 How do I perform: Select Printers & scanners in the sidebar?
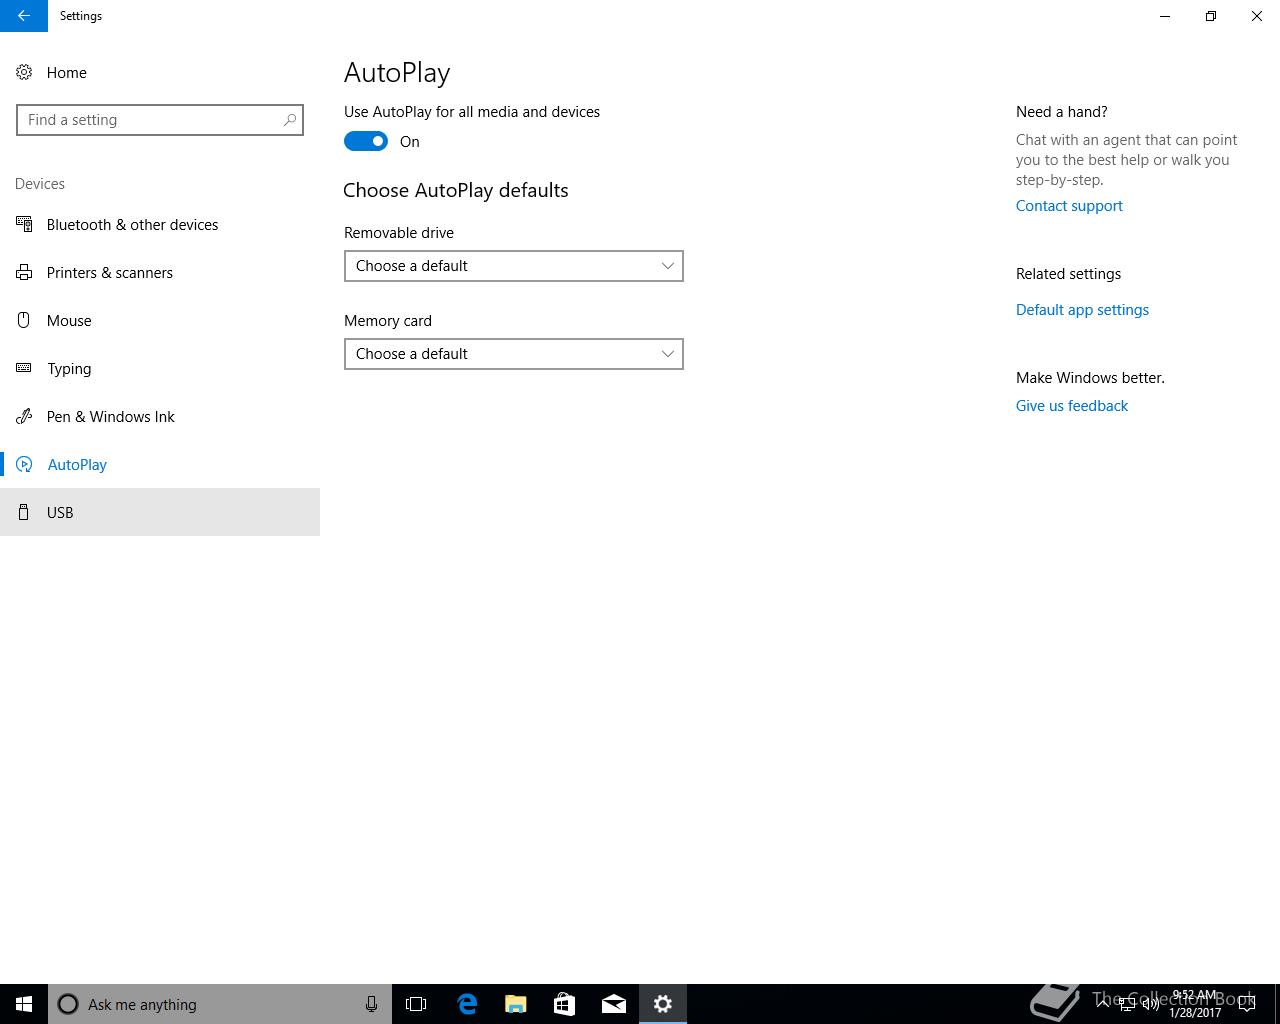(160, 273)
